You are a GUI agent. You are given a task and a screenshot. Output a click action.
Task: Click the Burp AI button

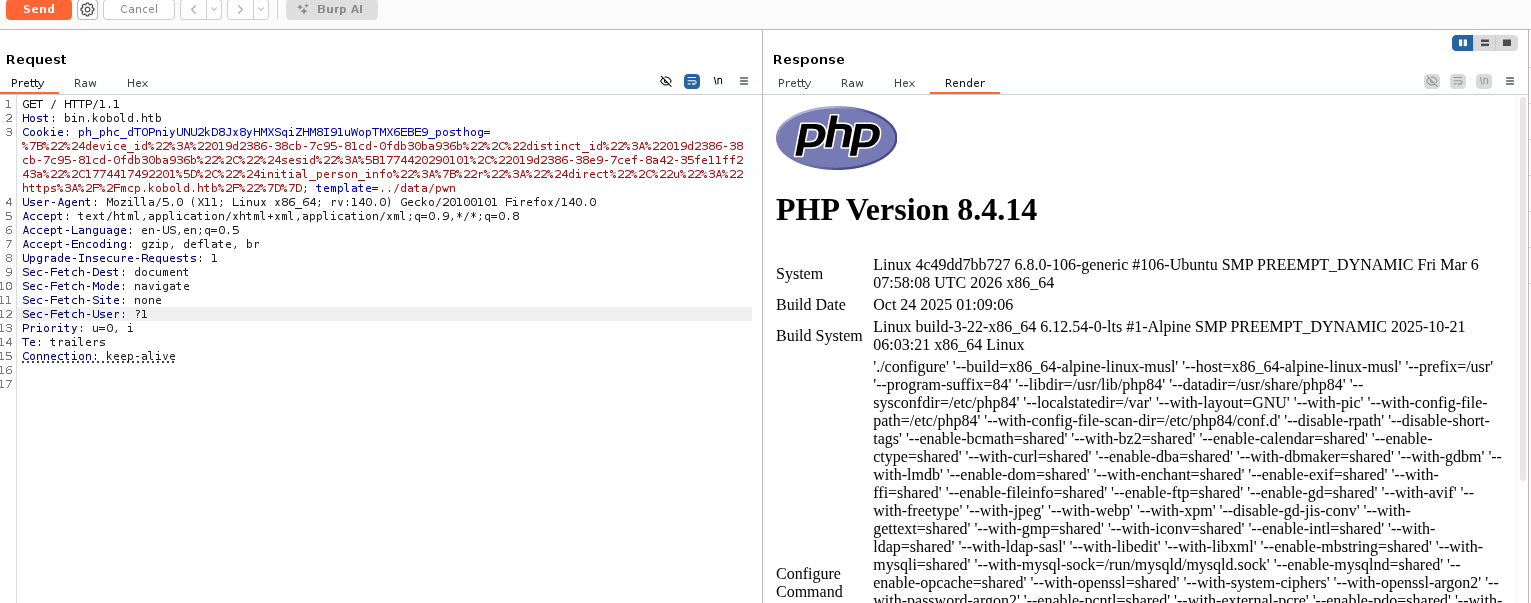click(x=331, y=9)
